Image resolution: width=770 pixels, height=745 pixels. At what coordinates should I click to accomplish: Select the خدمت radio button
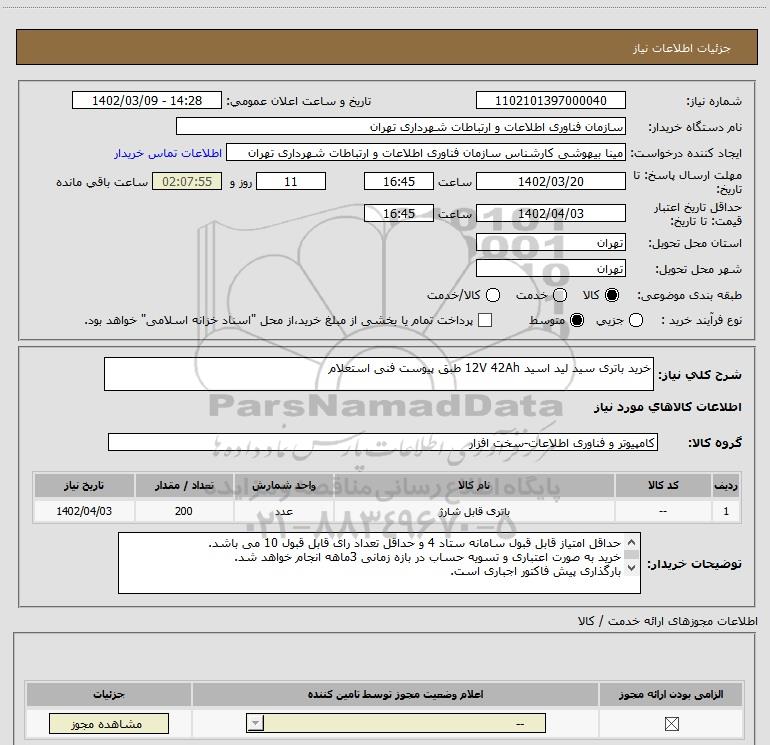pyautogui.click(x=560, y=295)
